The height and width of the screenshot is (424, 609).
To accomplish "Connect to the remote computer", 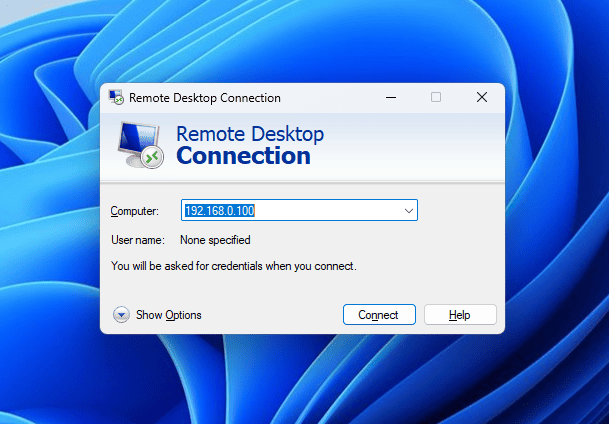I will (x=379, y=315).
